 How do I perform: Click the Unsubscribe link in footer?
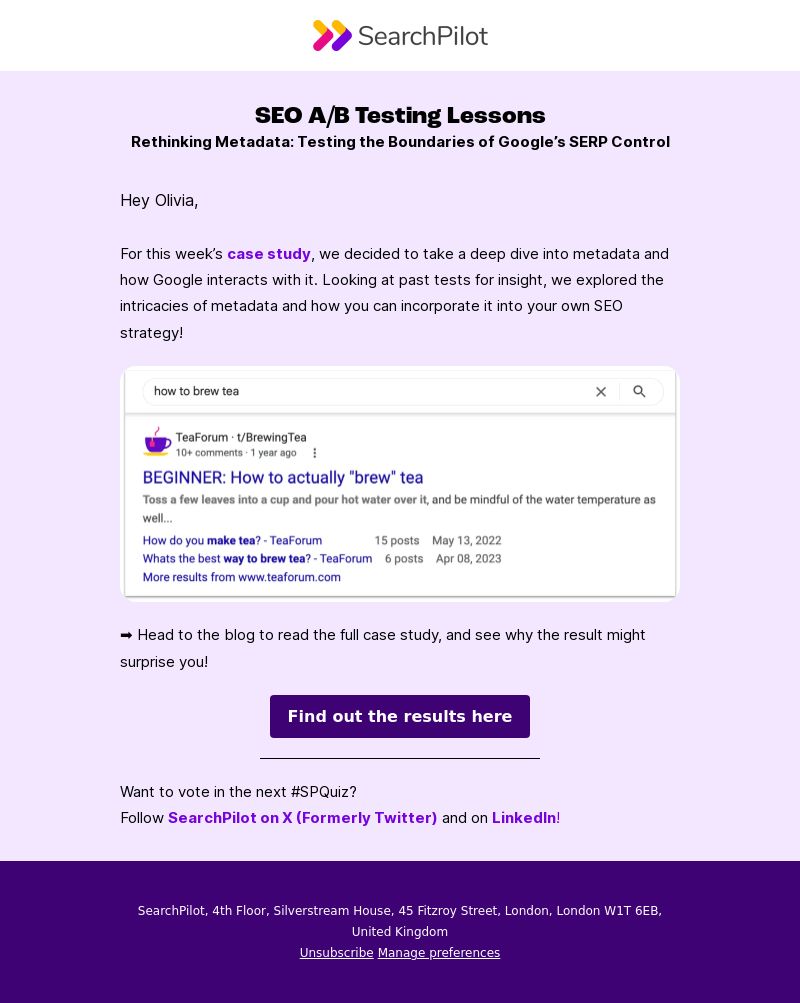click(x=336, y=952)
